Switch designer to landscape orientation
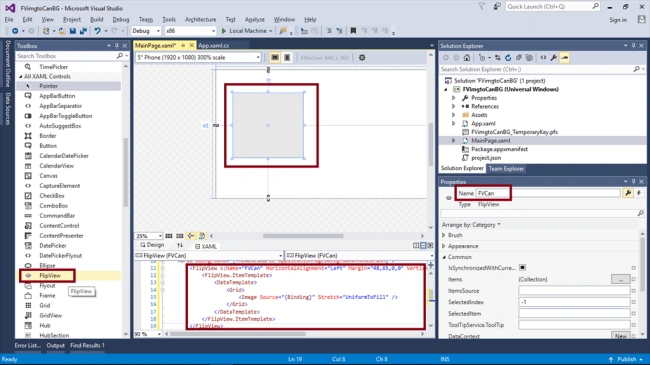 [274, 58]
